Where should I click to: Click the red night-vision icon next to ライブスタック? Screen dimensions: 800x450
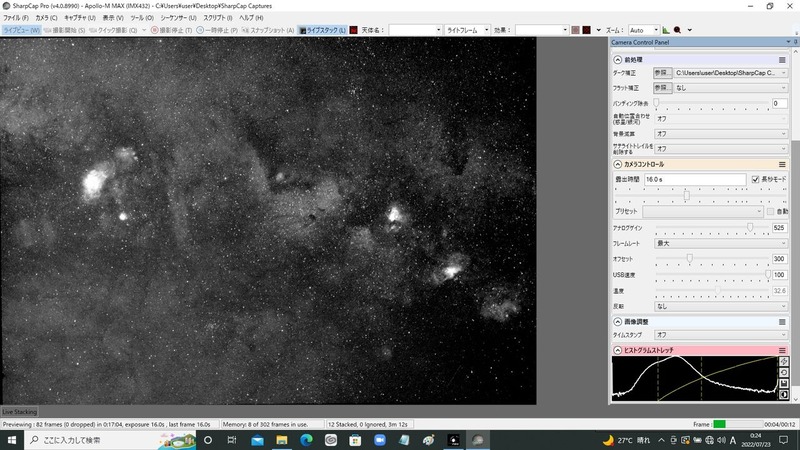point(353,30)
